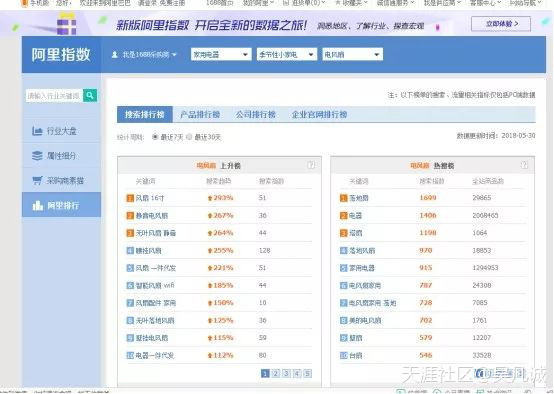Open 采购商素描 sidebar menu item
The height and width of the screenshot is (394, 554).
coord(61,181)
